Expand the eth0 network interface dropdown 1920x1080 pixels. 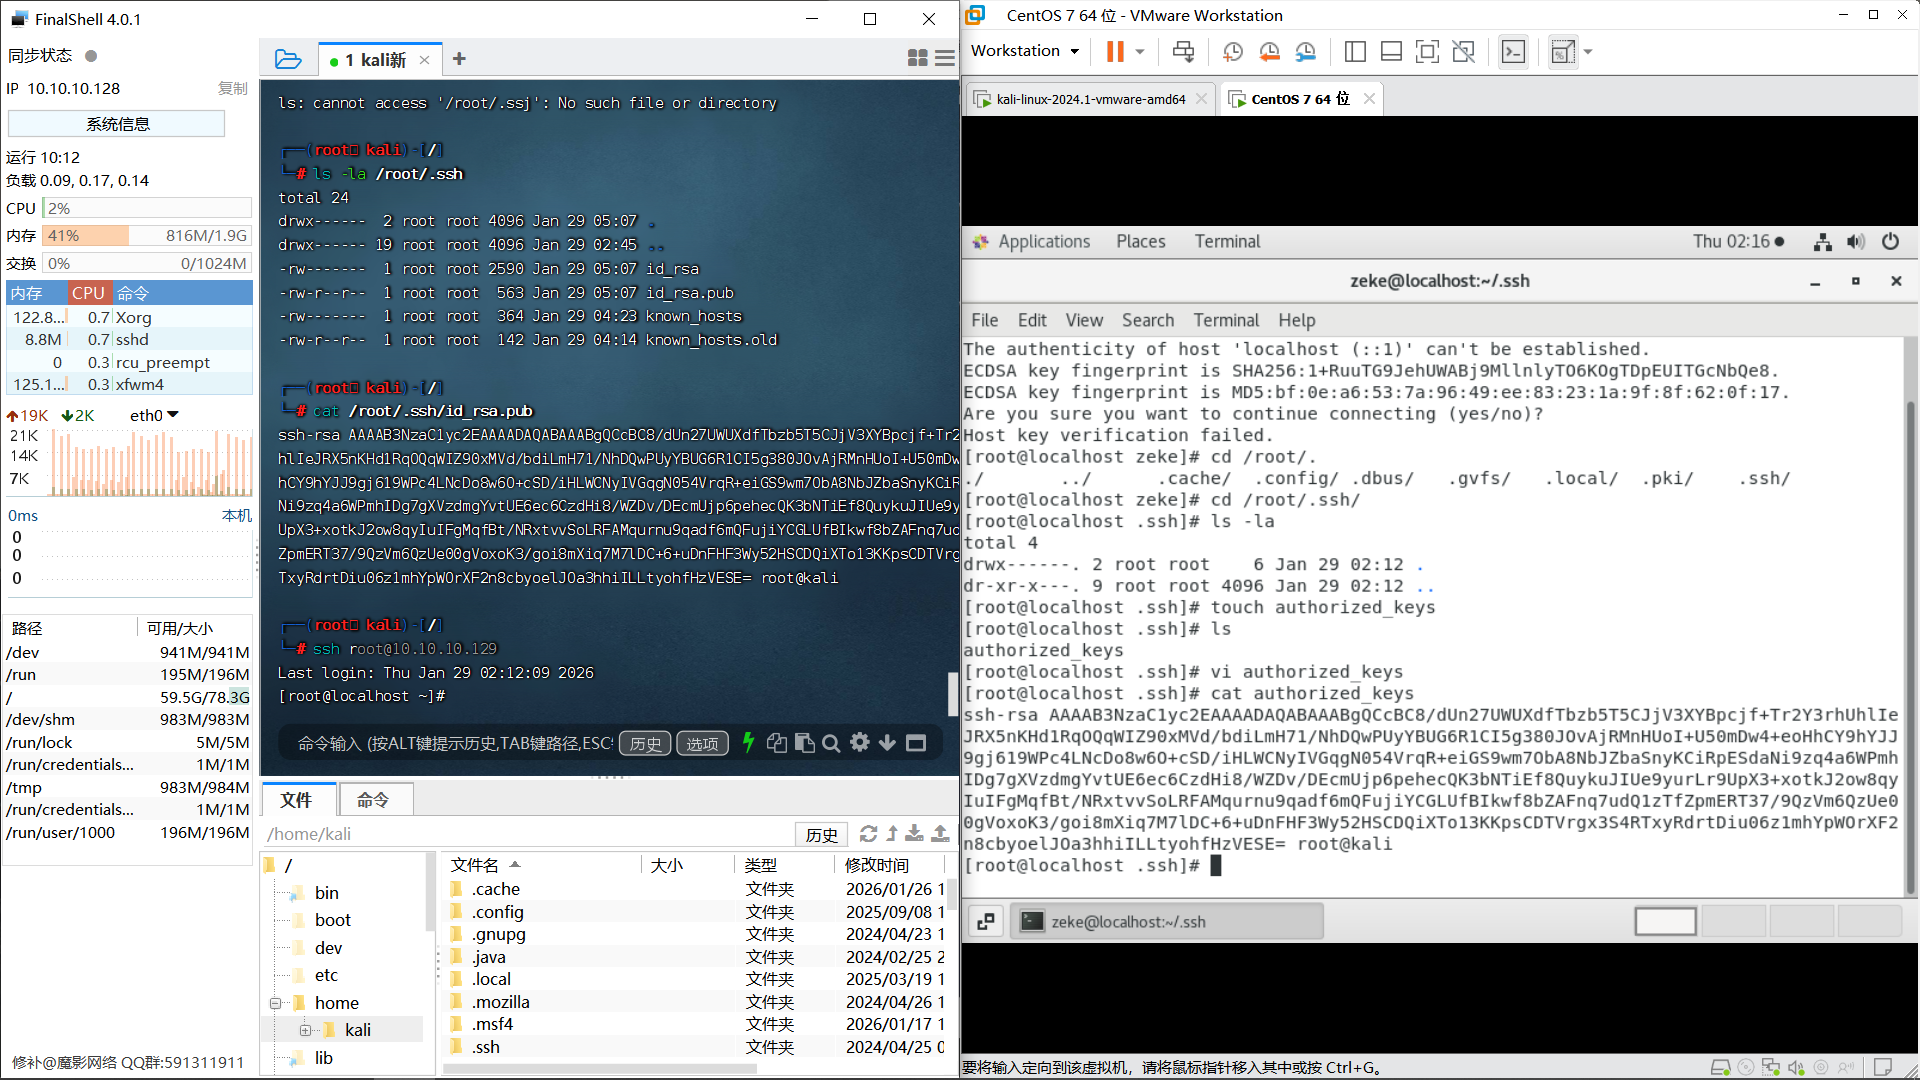coord(173,415)
